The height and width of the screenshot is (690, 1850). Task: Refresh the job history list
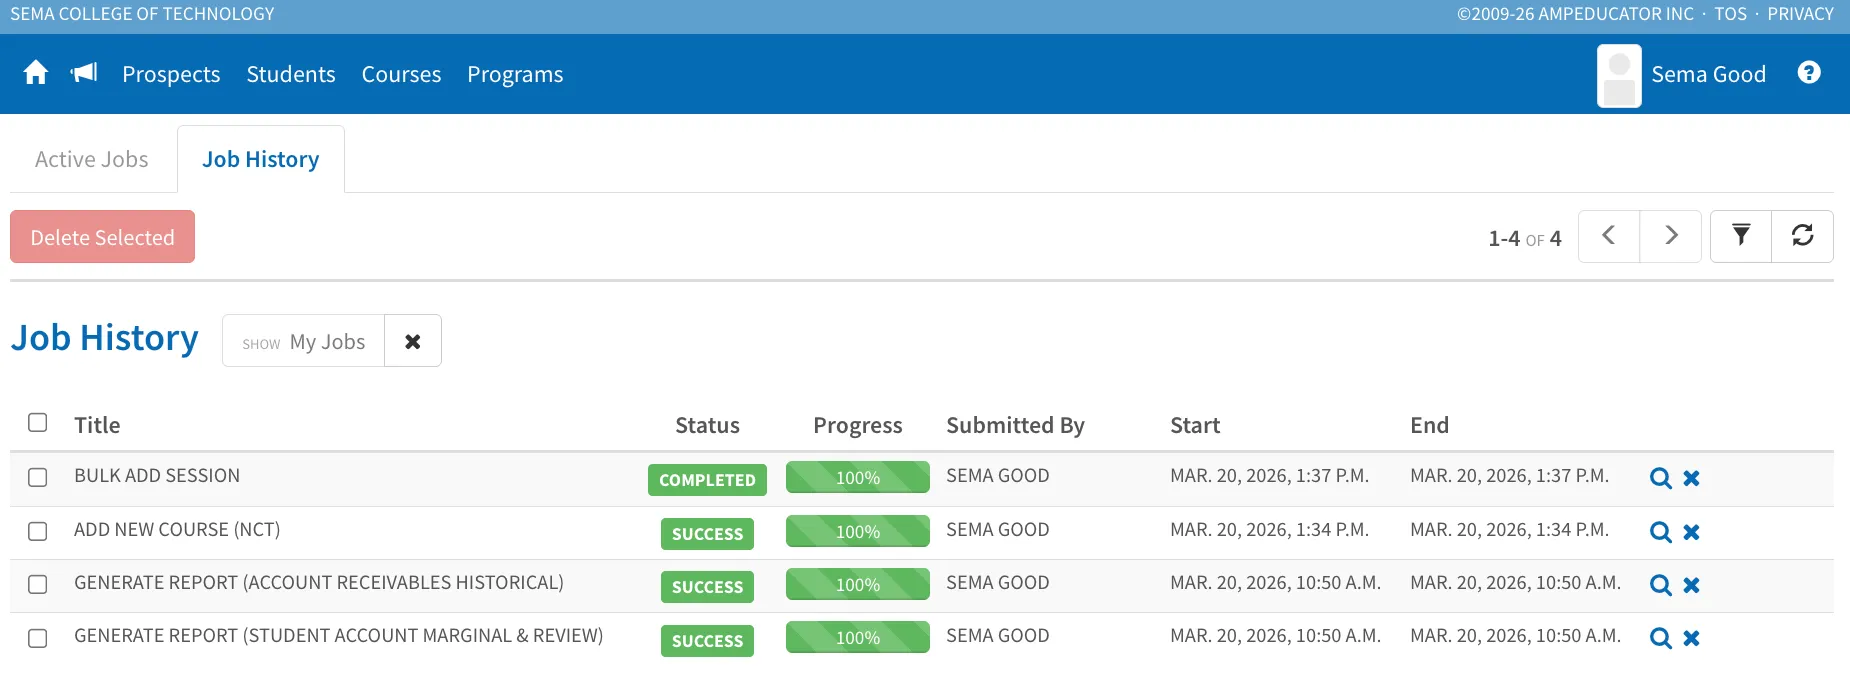(x=1803, y=236)
